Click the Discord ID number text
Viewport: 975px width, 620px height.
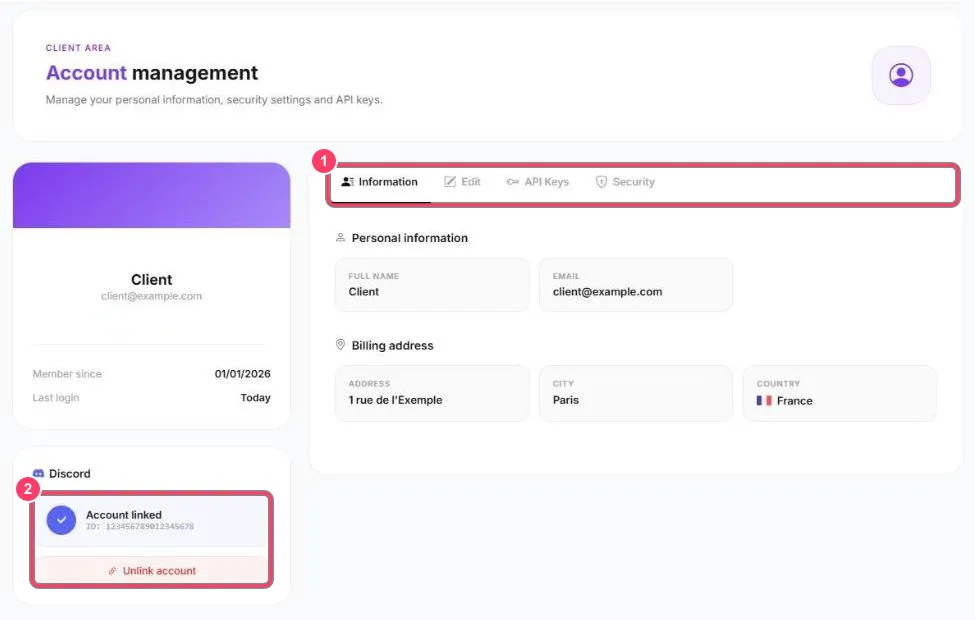pos(140,527)
